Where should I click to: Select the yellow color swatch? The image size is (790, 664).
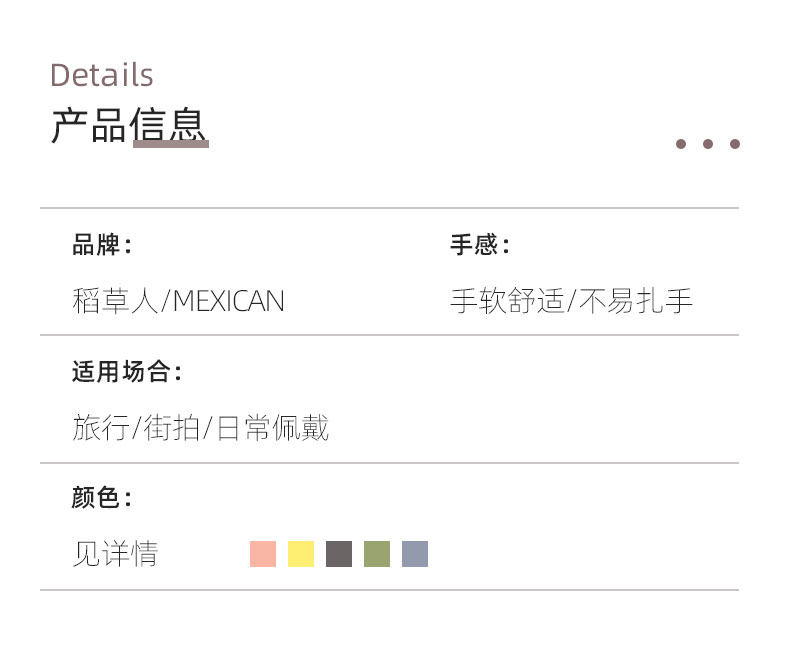pos(301,554)
